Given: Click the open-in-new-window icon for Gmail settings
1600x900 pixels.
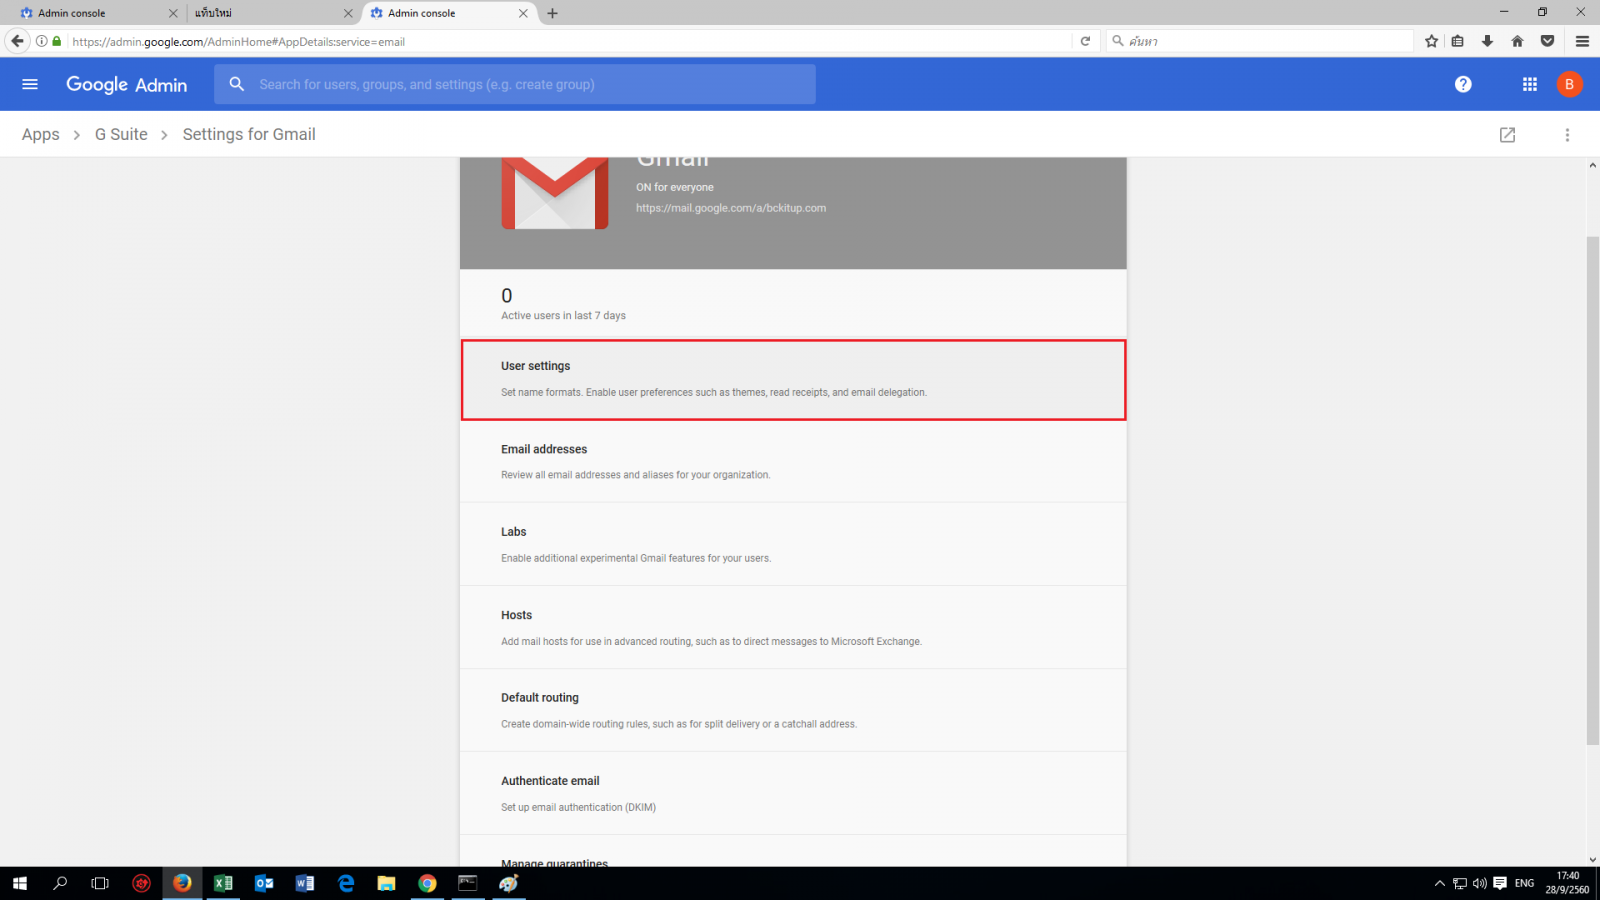Looking at the screenshot, I should click(x=1507, y=135).
